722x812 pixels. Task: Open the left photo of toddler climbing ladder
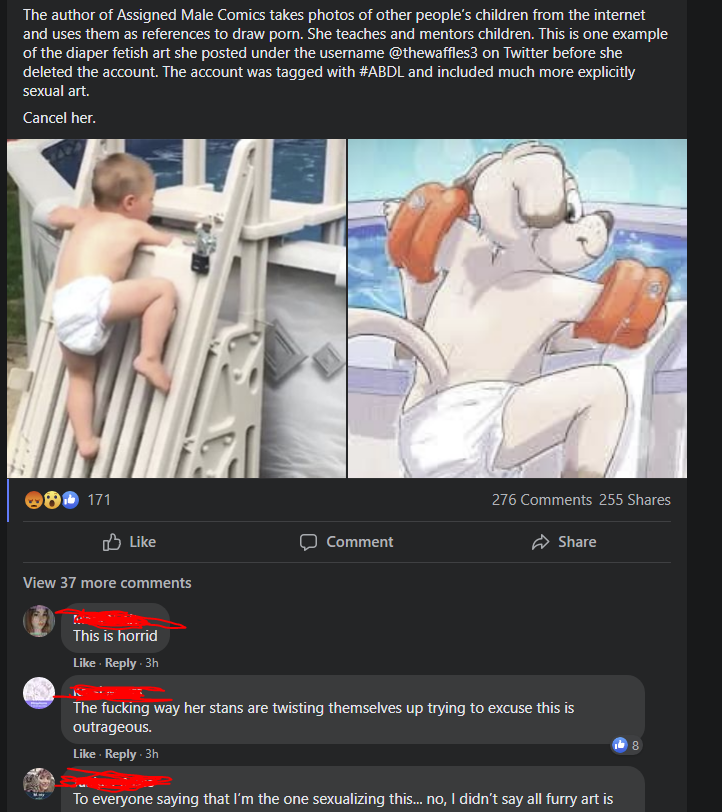pos(176,308)
